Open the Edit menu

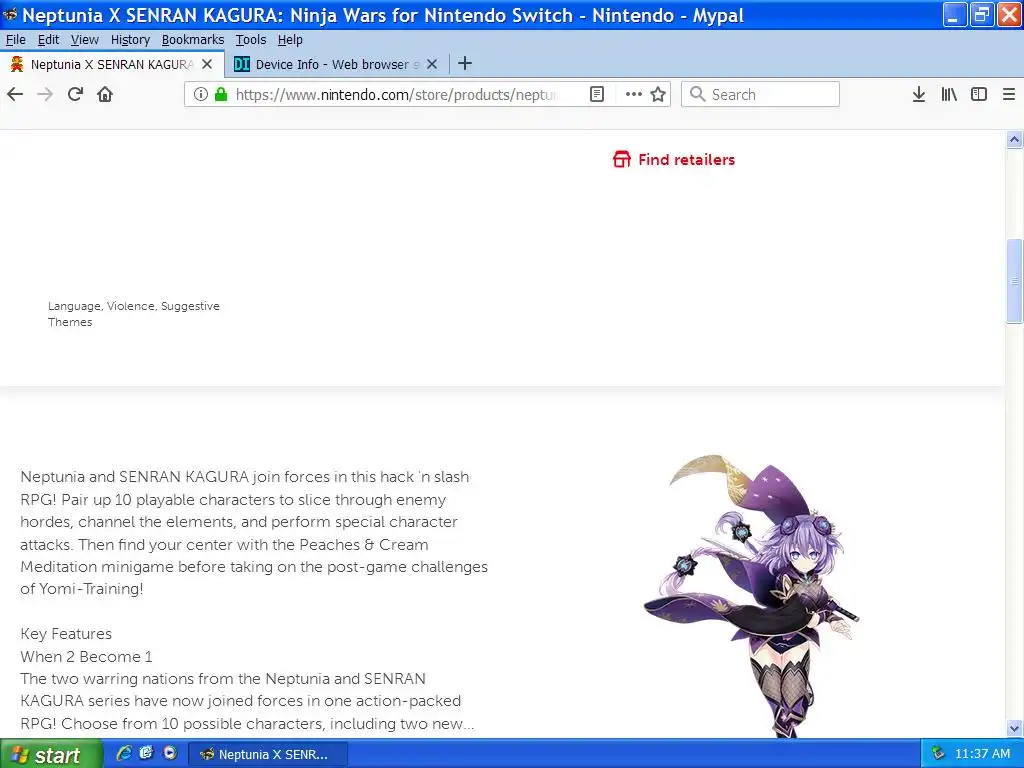click(48, 40)
